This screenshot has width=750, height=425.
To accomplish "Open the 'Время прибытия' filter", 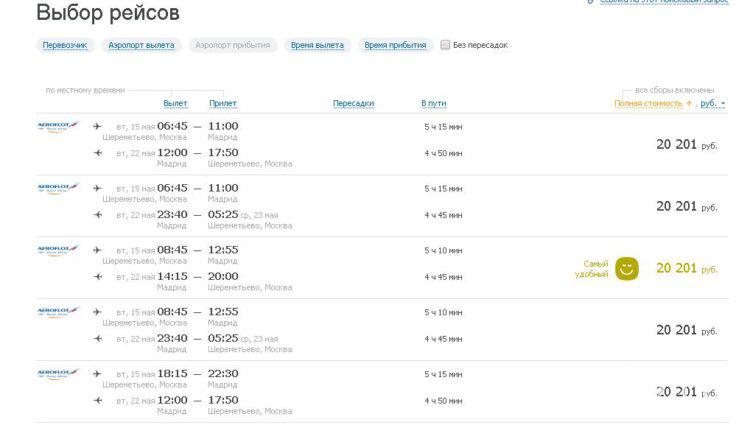I will click(x=395, y=45).
